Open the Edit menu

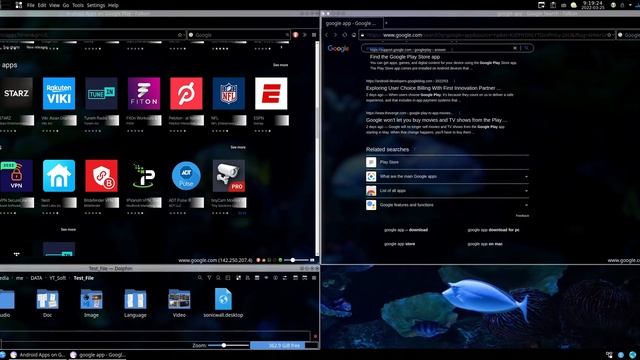pyautogui.click(x=42, y=5)
